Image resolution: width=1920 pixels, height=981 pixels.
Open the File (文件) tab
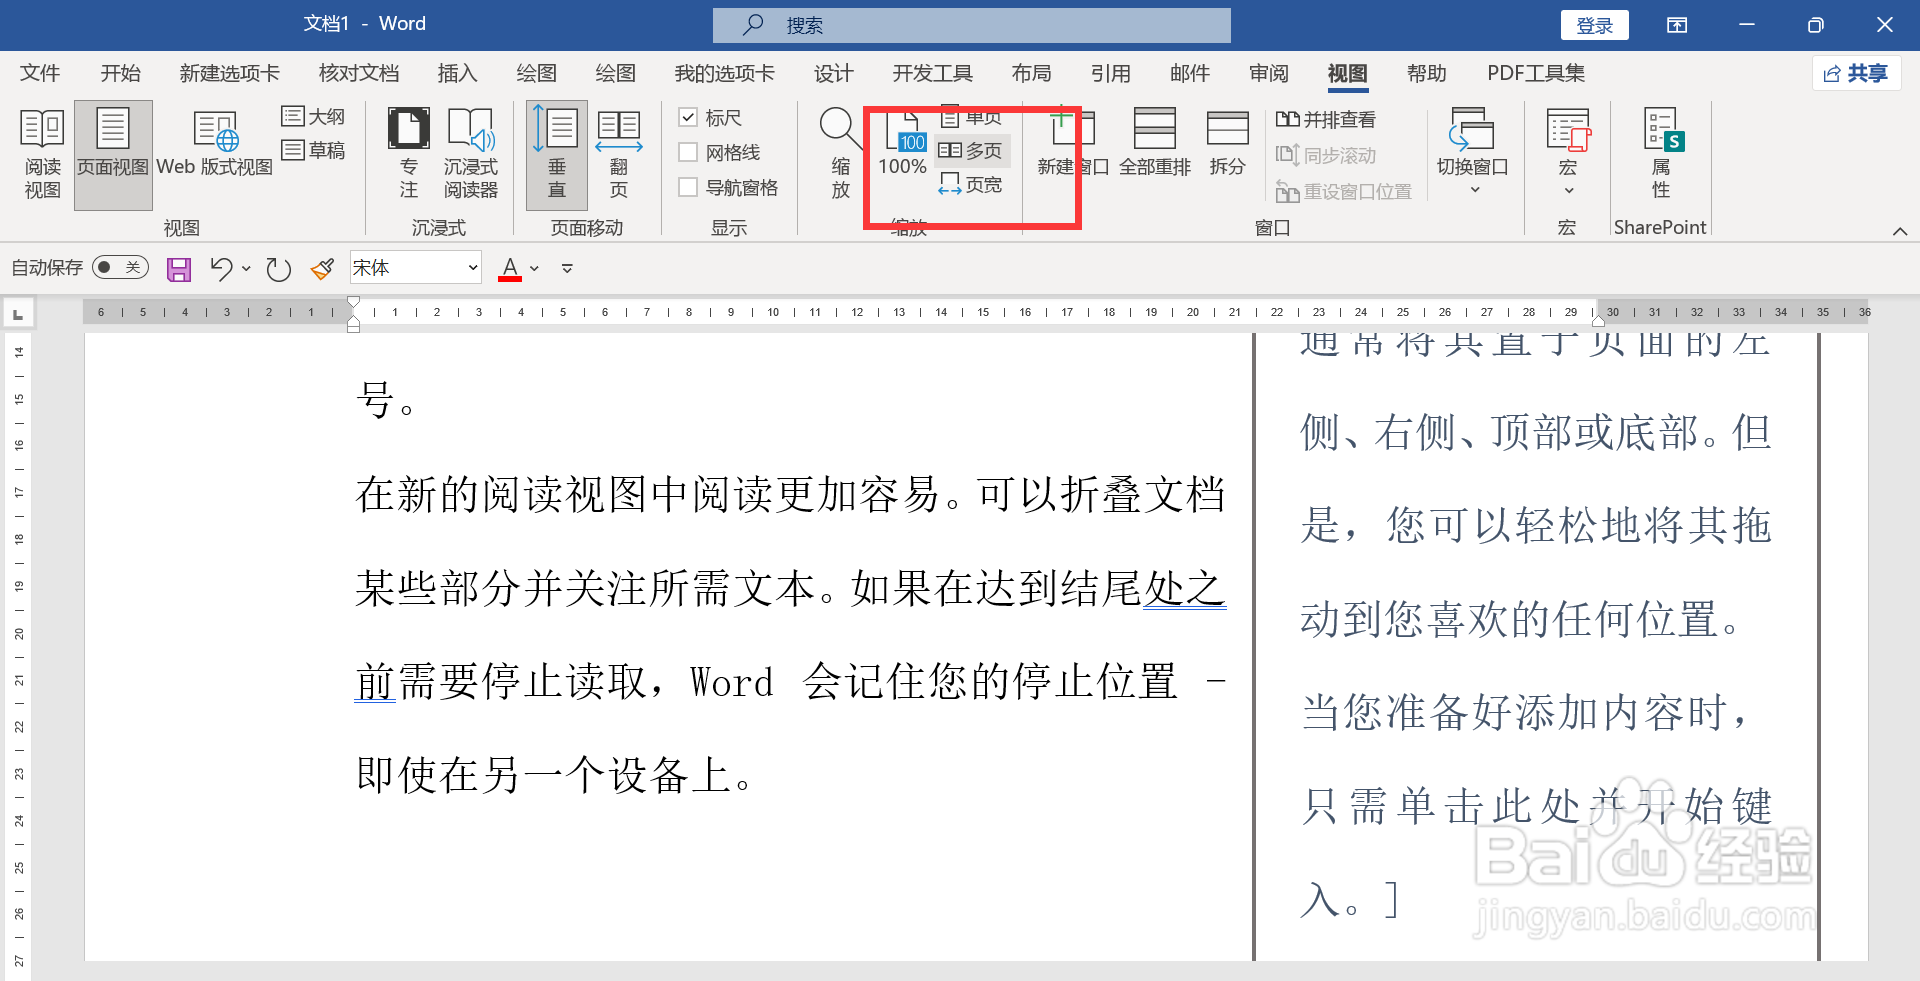[x=40, y=73]
